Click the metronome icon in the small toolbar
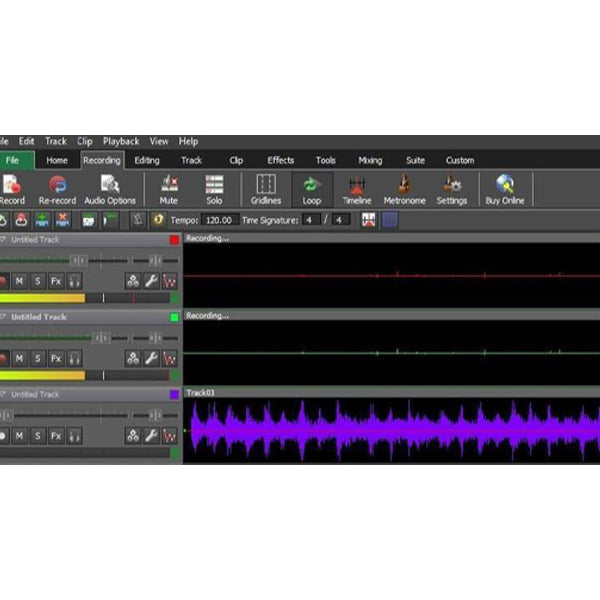 (138, 220)
